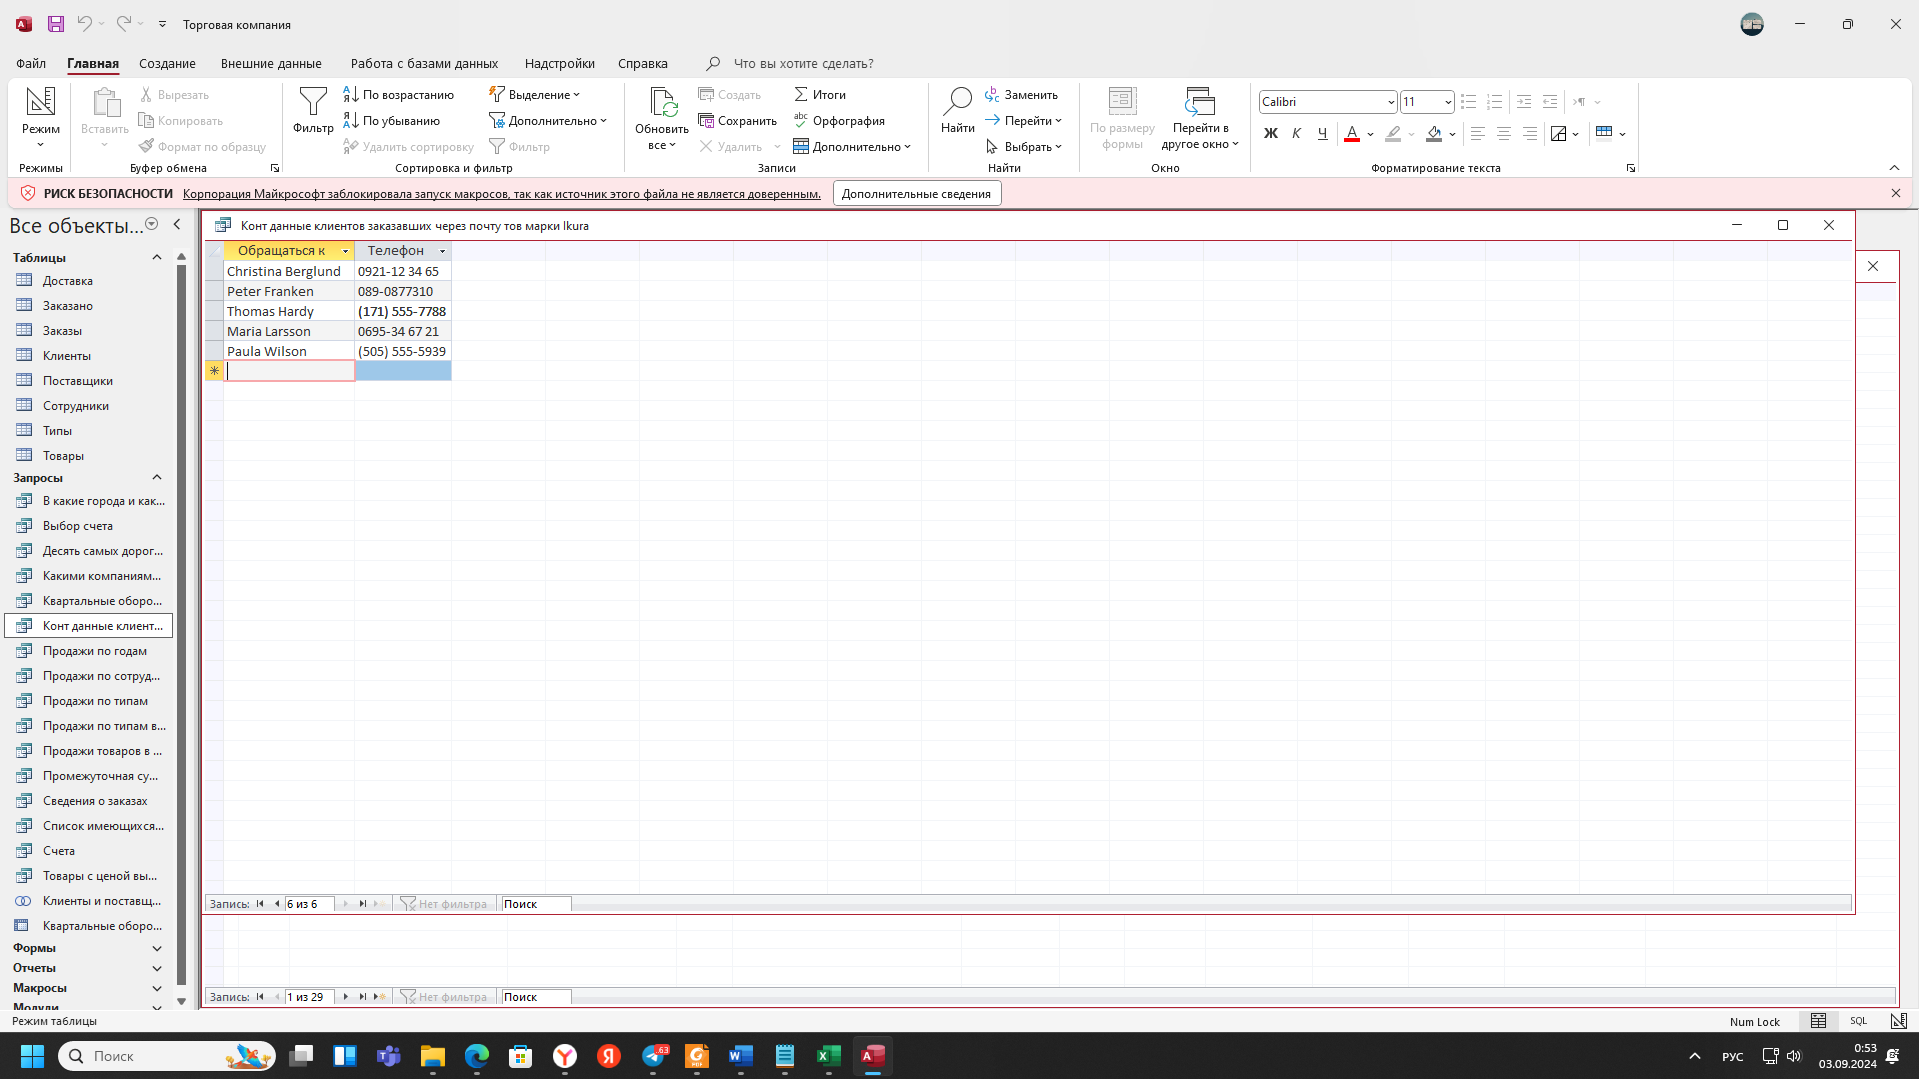
Task: Click Перейти в другое окно
Action: (1200, 118)
